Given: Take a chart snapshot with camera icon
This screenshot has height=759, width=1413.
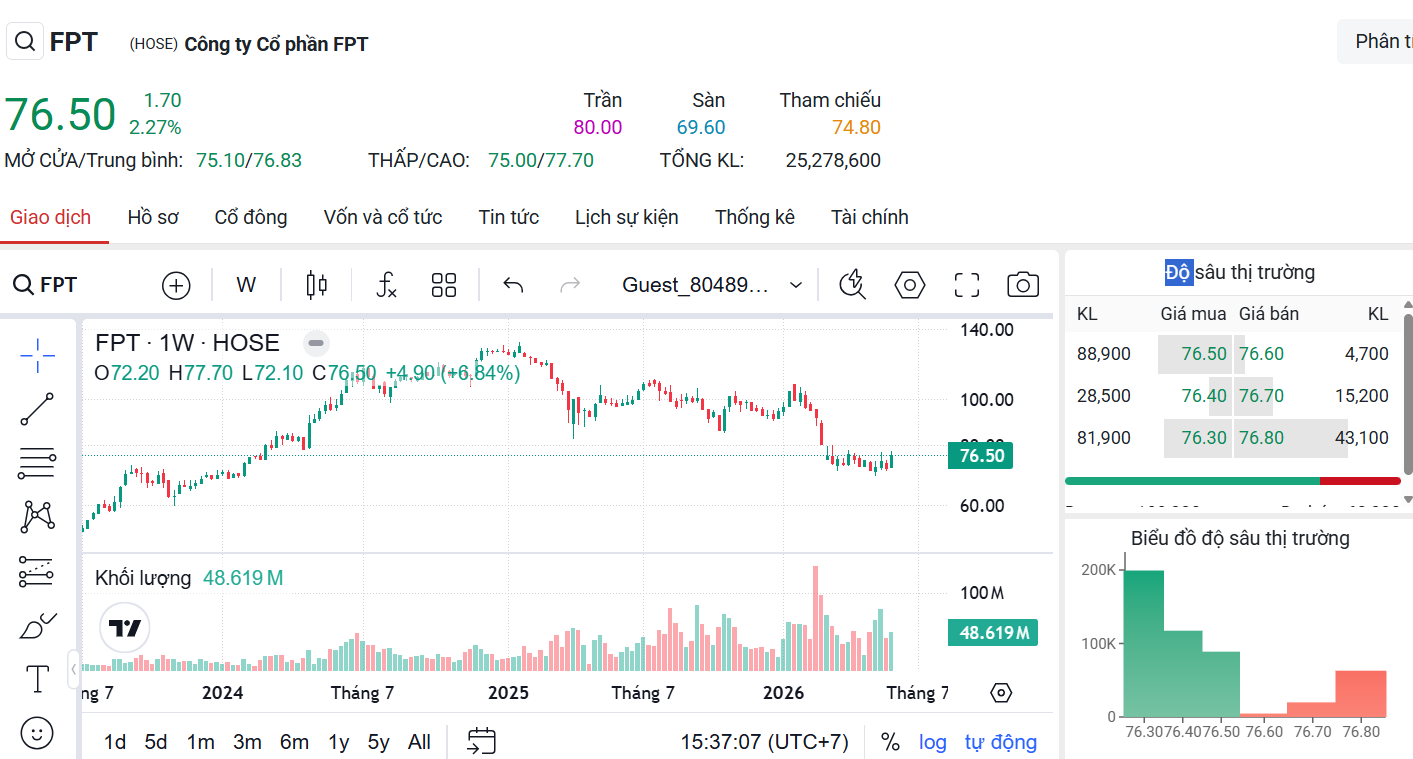Looking at the screenshot, I should pos(1023,285).
